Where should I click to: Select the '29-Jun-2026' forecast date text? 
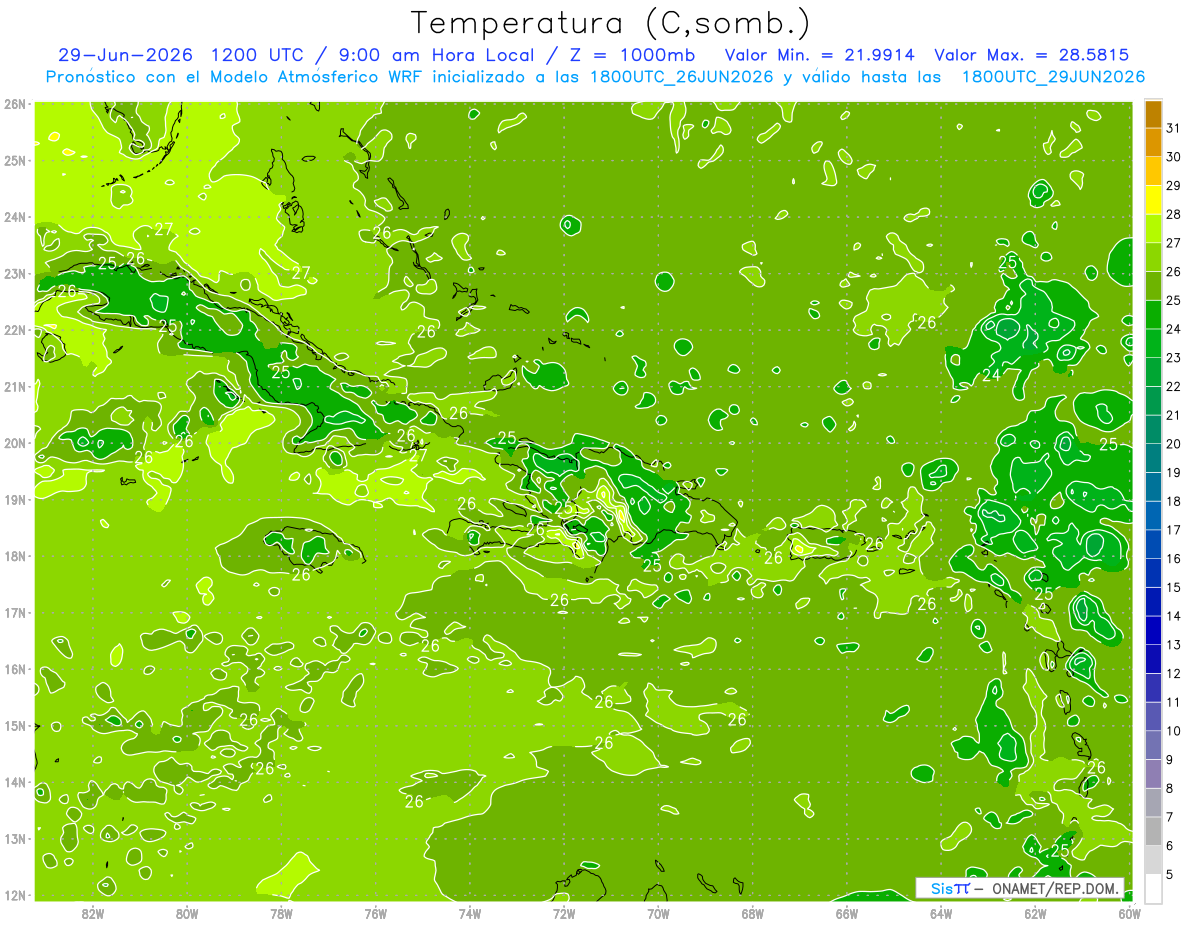click(125, 55)
